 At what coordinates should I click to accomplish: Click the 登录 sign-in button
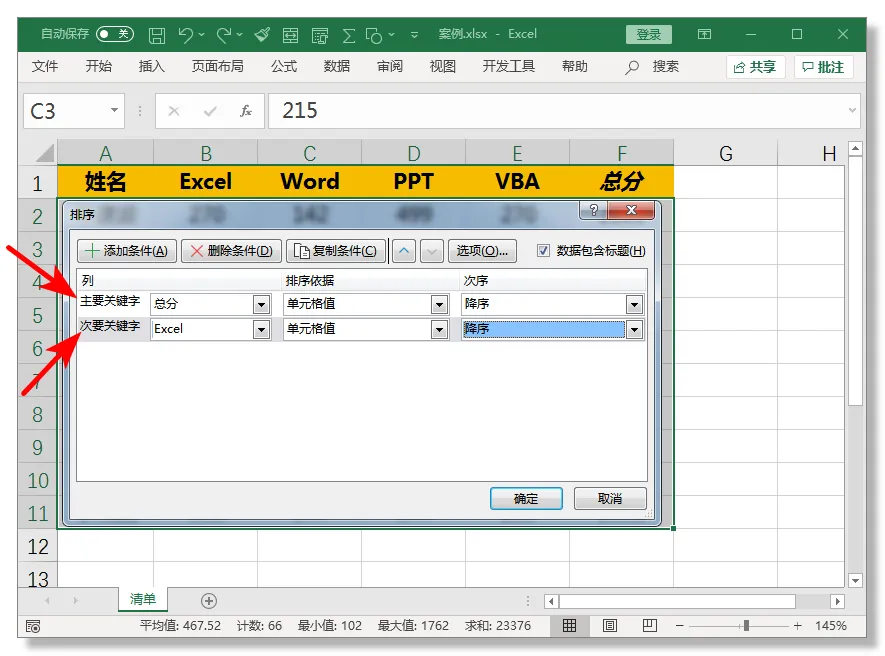pos(649,34)
